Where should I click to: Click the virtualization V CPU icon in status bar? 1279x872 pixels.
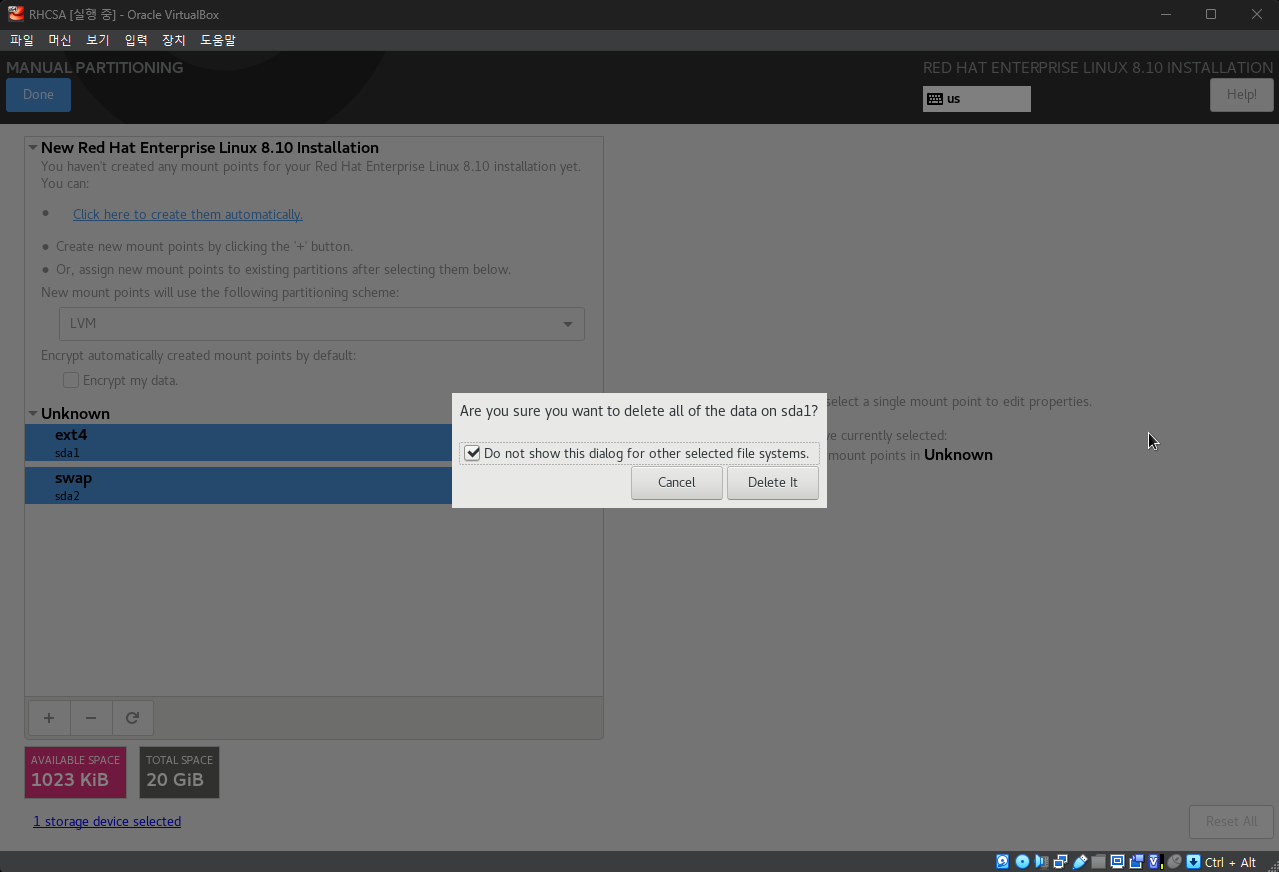[x=1155, y=862]
